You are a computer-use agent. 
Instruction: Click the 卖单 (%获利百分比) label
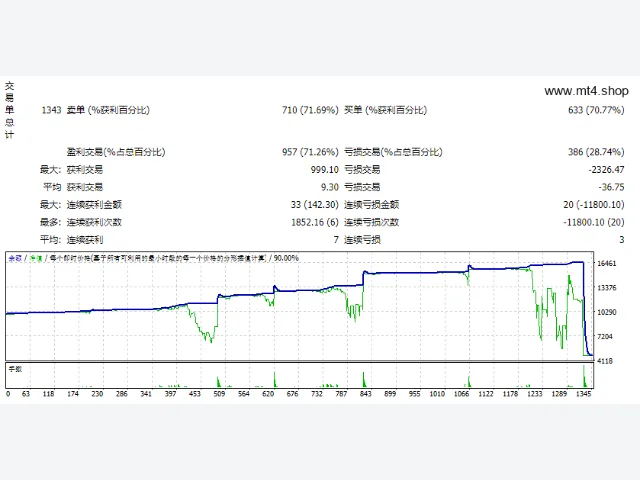coord(108,110)
